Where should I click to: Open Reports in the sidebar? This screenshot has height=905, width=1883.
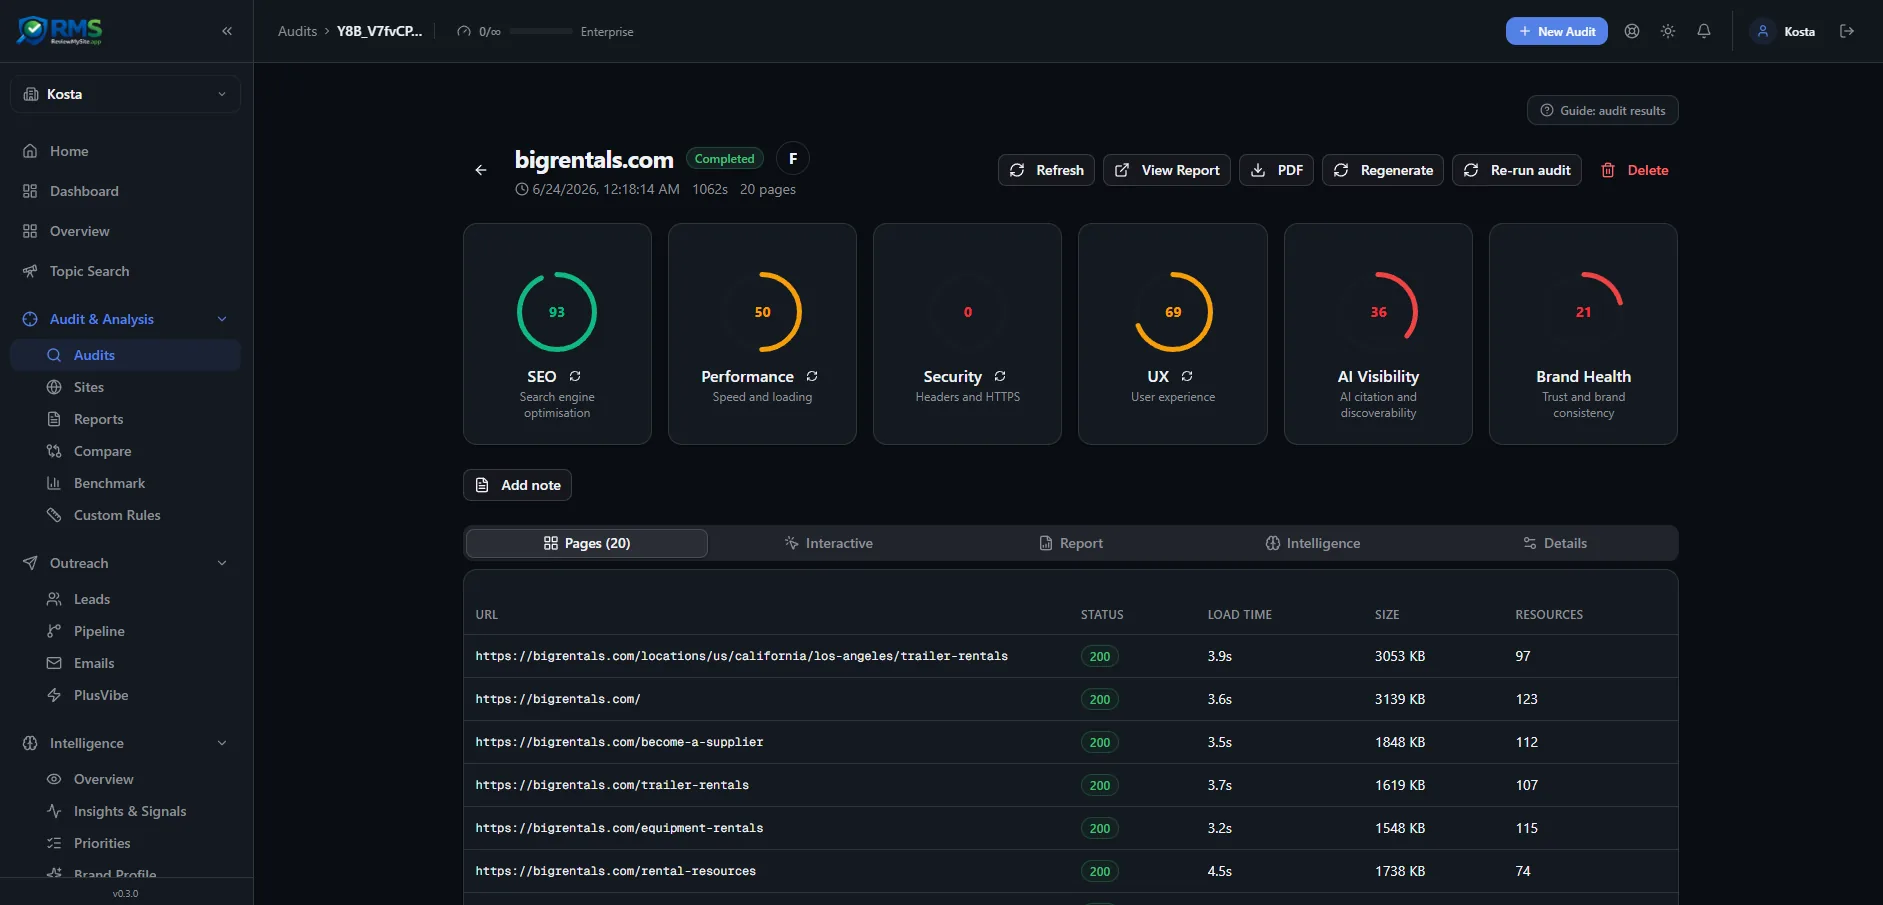pyautogui.click(x=125, y=419)
